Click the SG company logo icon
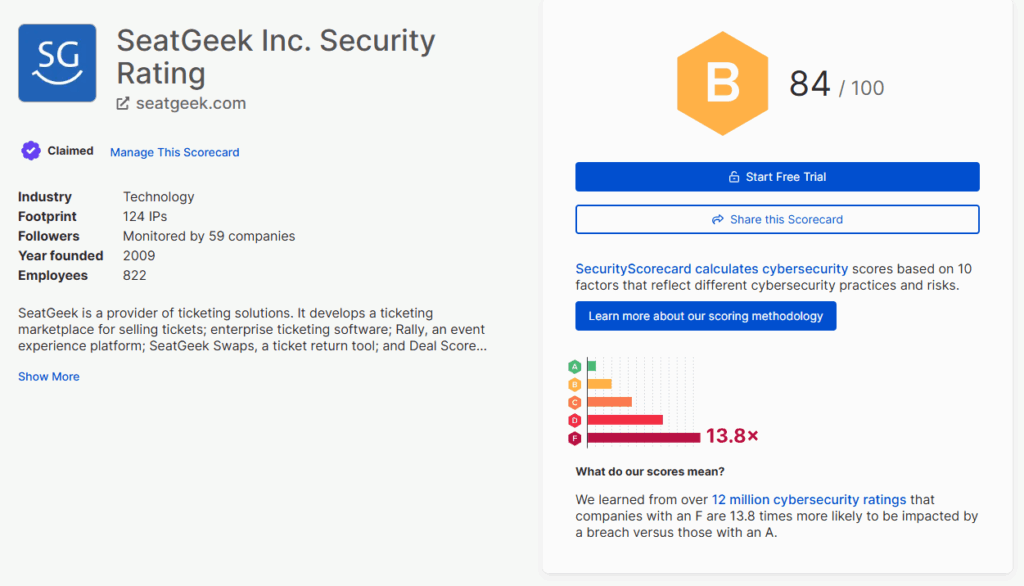The image size is (1024, 586). click(56, 63)
